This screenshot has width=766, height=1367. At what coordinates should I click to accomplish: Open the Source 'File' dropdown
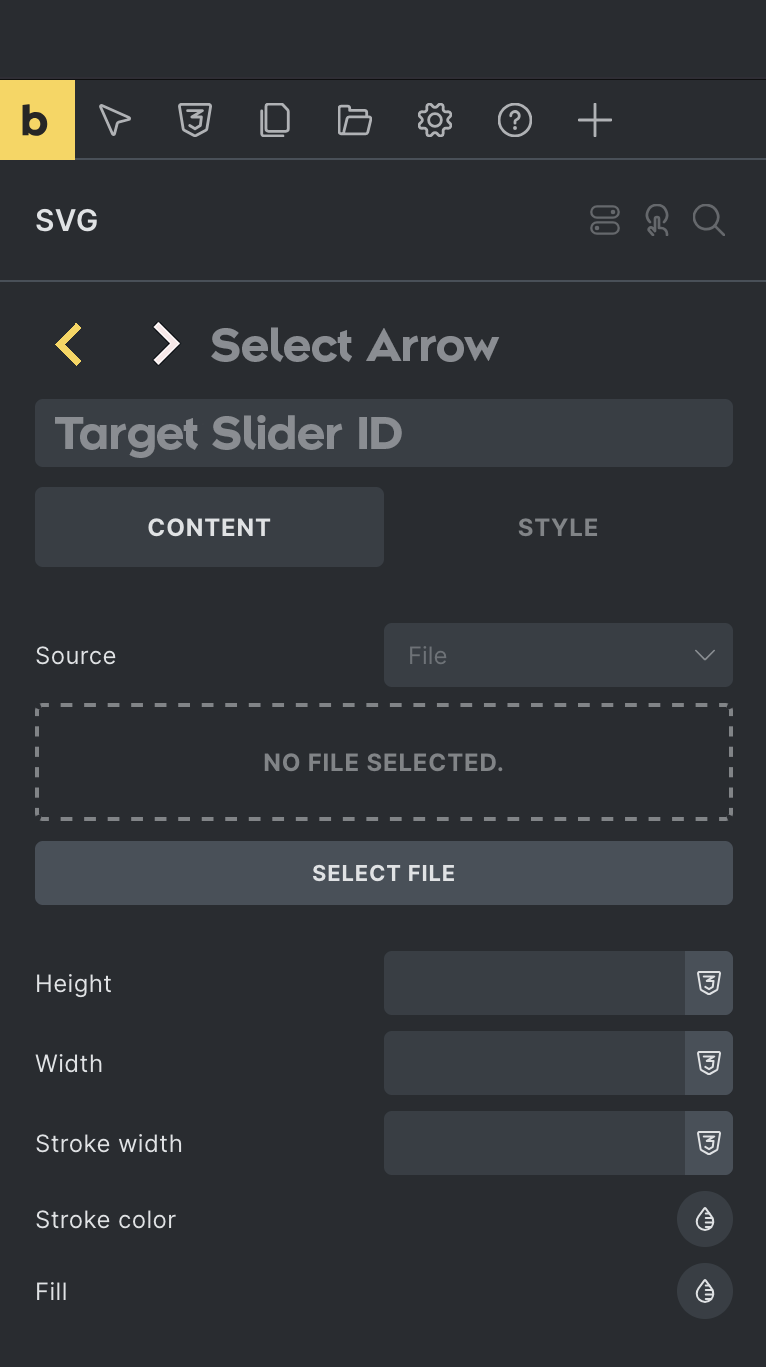[x=558, y=655]
